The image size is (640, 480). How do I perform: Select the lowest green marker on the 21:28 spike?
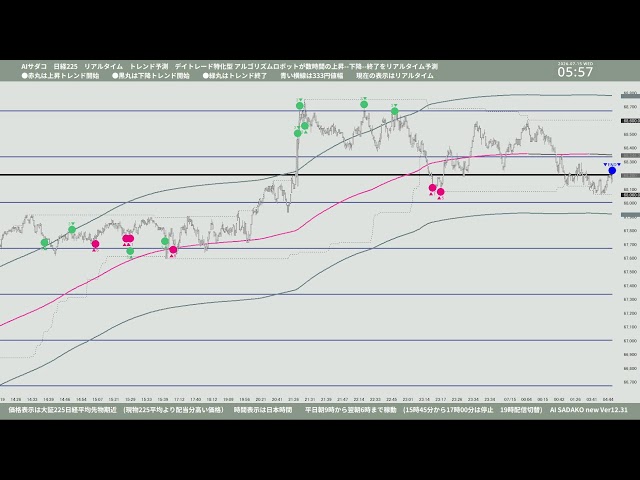298,133
